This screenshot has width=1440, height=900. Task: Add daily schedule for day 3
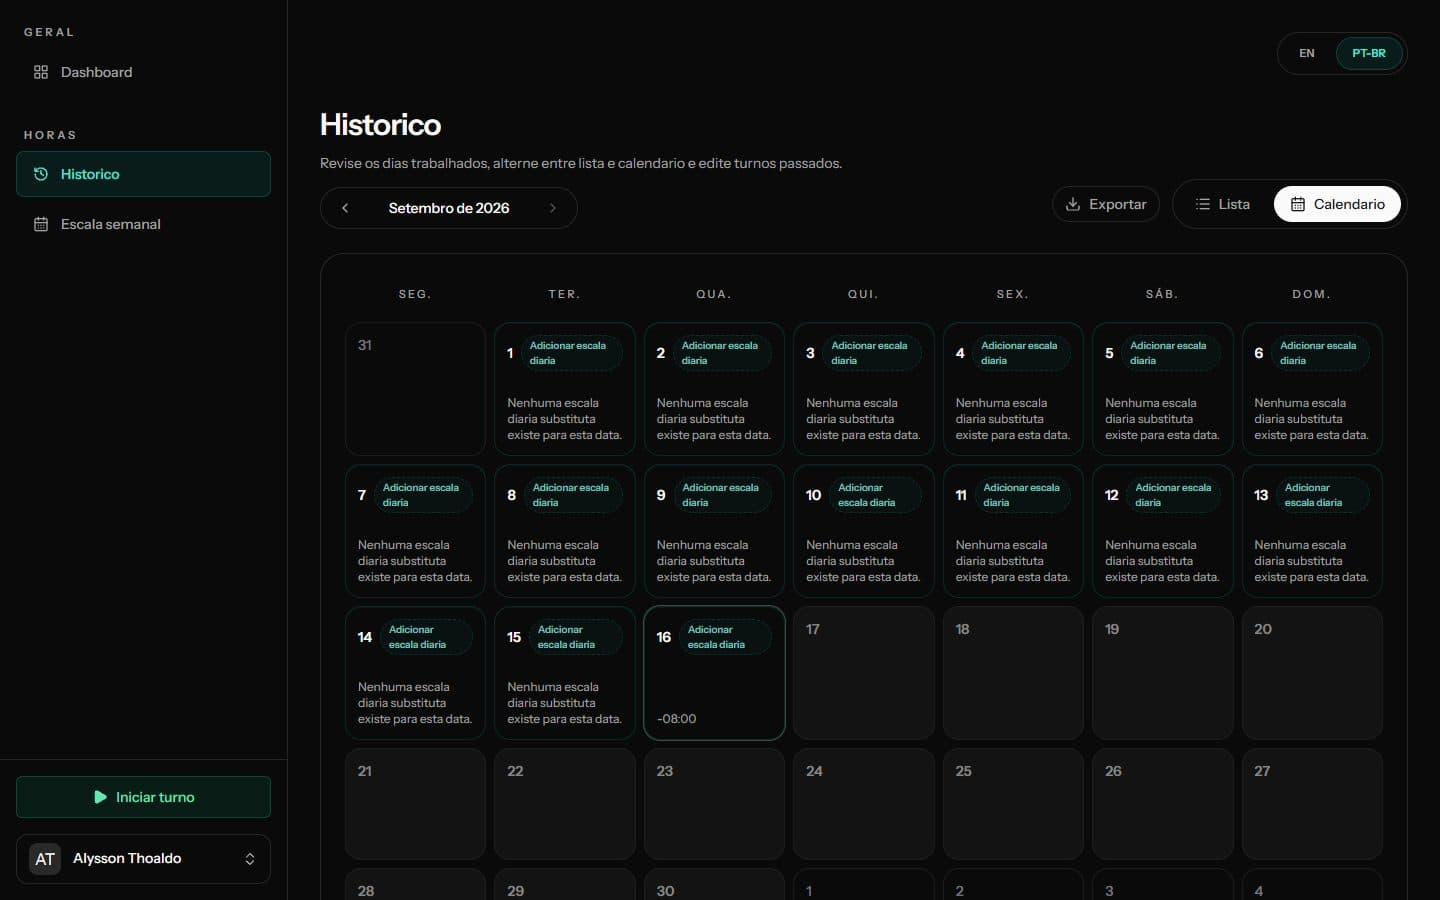point(871,353)
